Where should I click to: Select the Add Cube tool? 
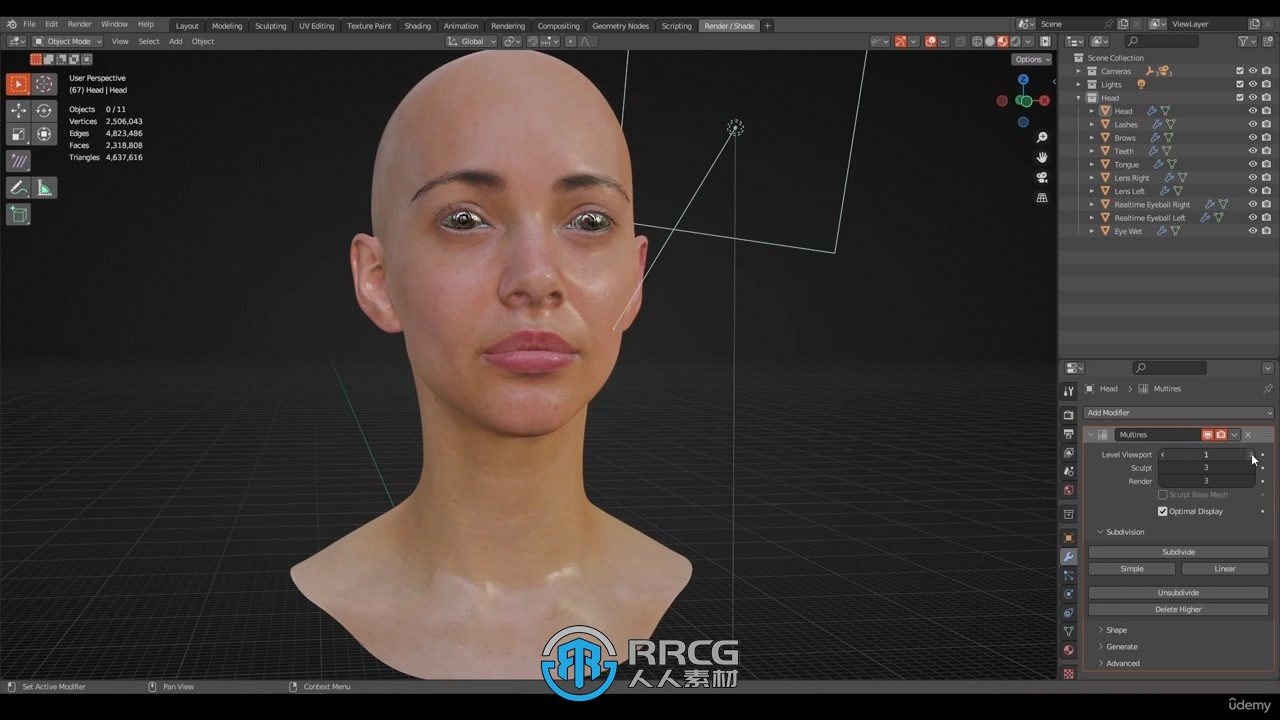tap(18, 214)
